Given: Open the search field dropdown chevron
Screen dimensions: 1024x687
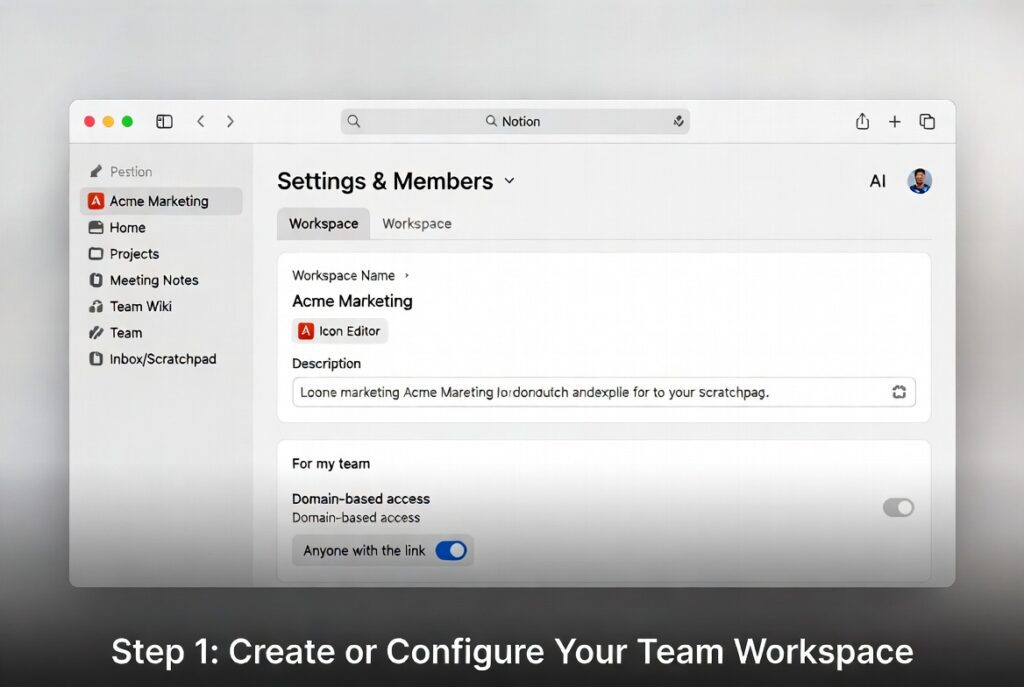Looking at the screenshot, I should 678,121.
